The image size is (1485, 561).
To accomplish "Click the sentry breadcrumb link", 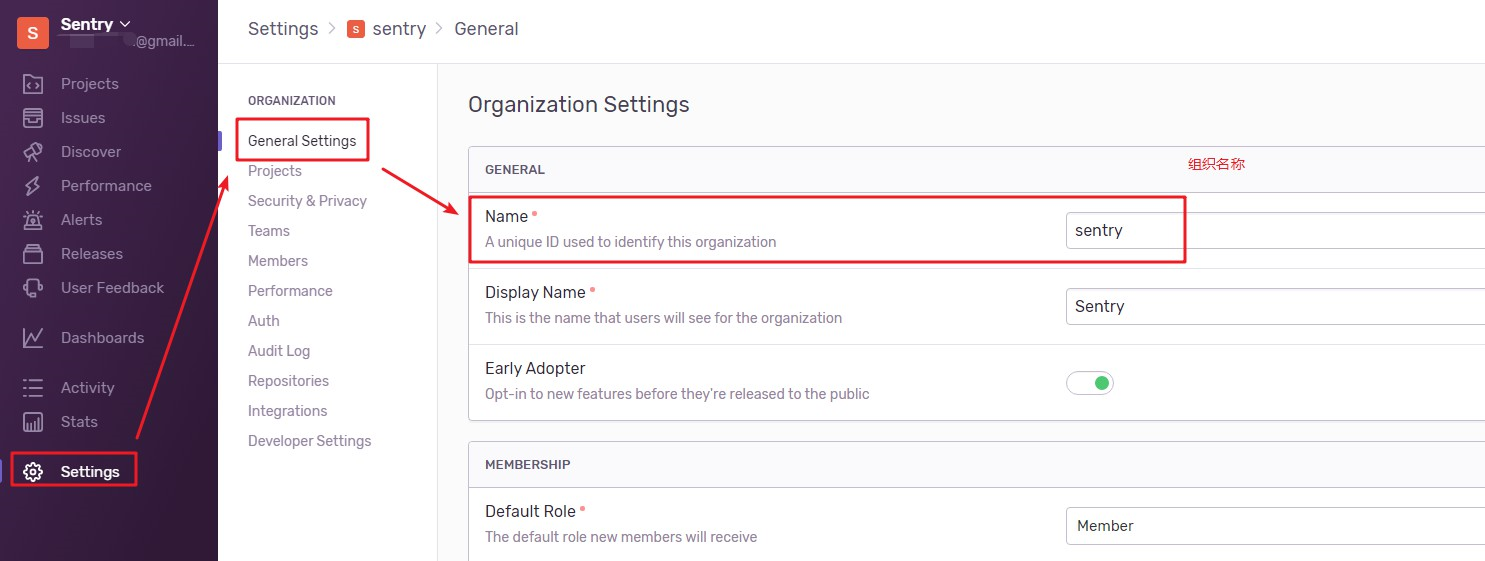I will click(398, 29).
